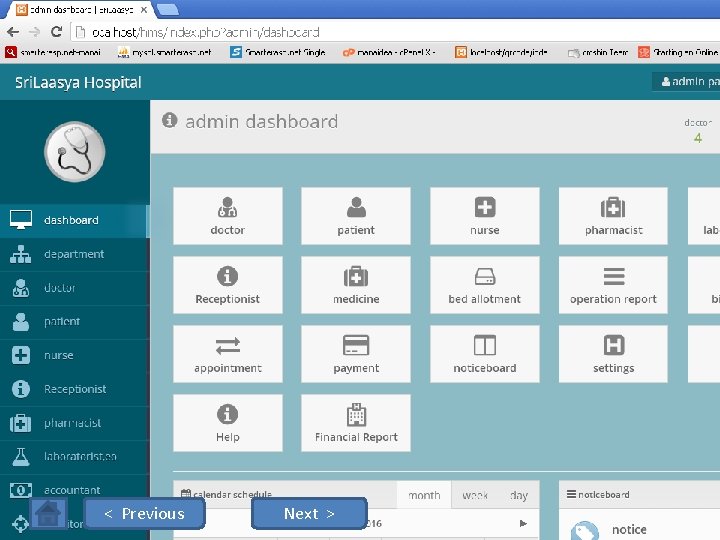The image size is (720, 540).
Task: Click the browser address bar
Action: coord(395,32)
